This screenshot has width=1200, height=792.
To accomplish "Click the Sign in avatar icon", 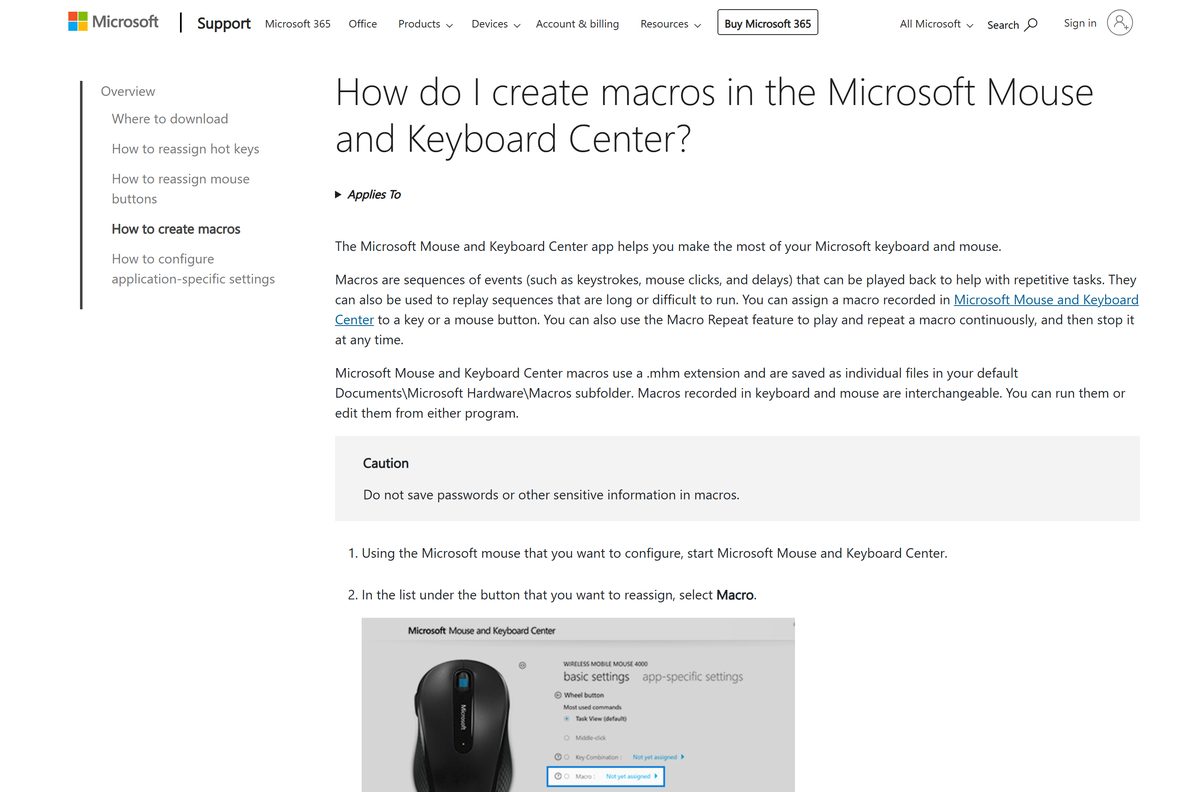I will pos(1120,23).
